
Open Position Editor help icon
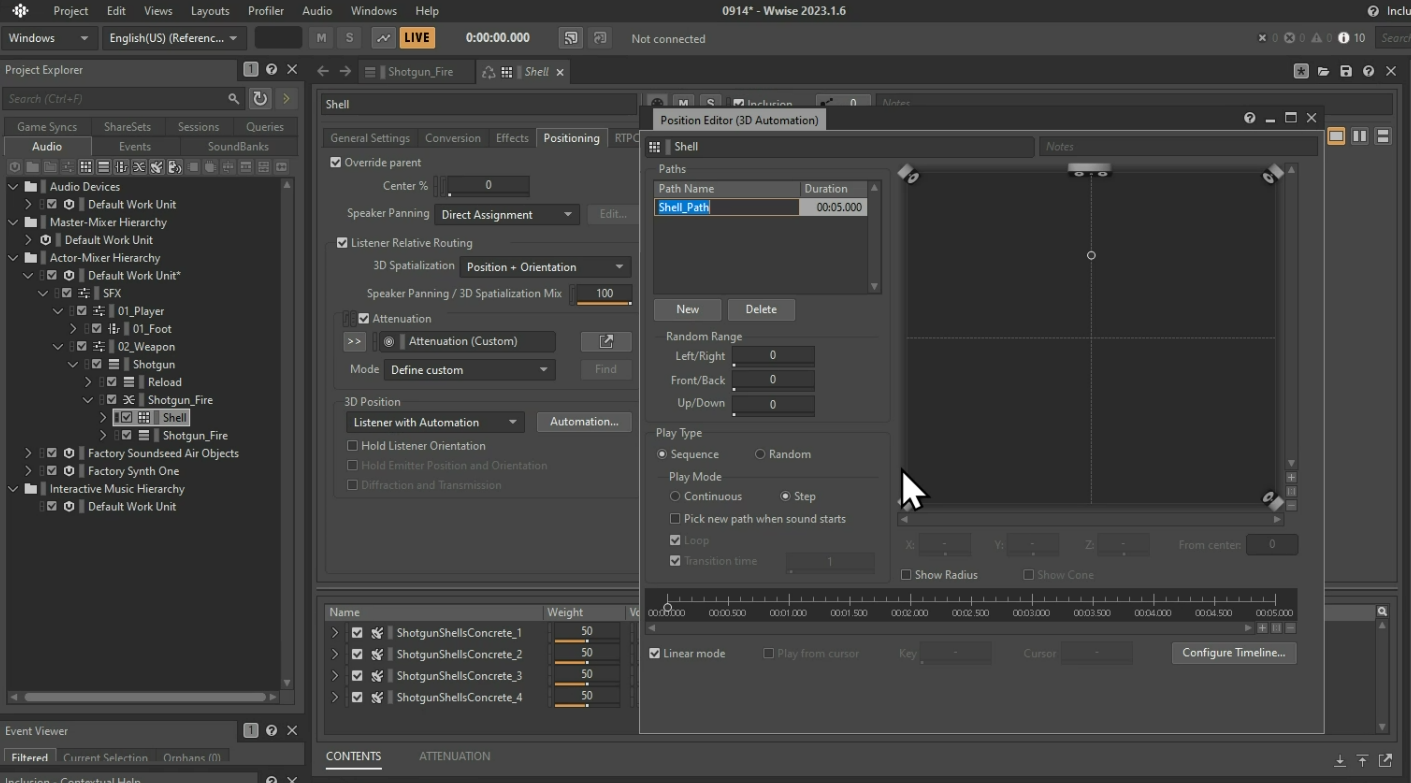(1249, 118)
